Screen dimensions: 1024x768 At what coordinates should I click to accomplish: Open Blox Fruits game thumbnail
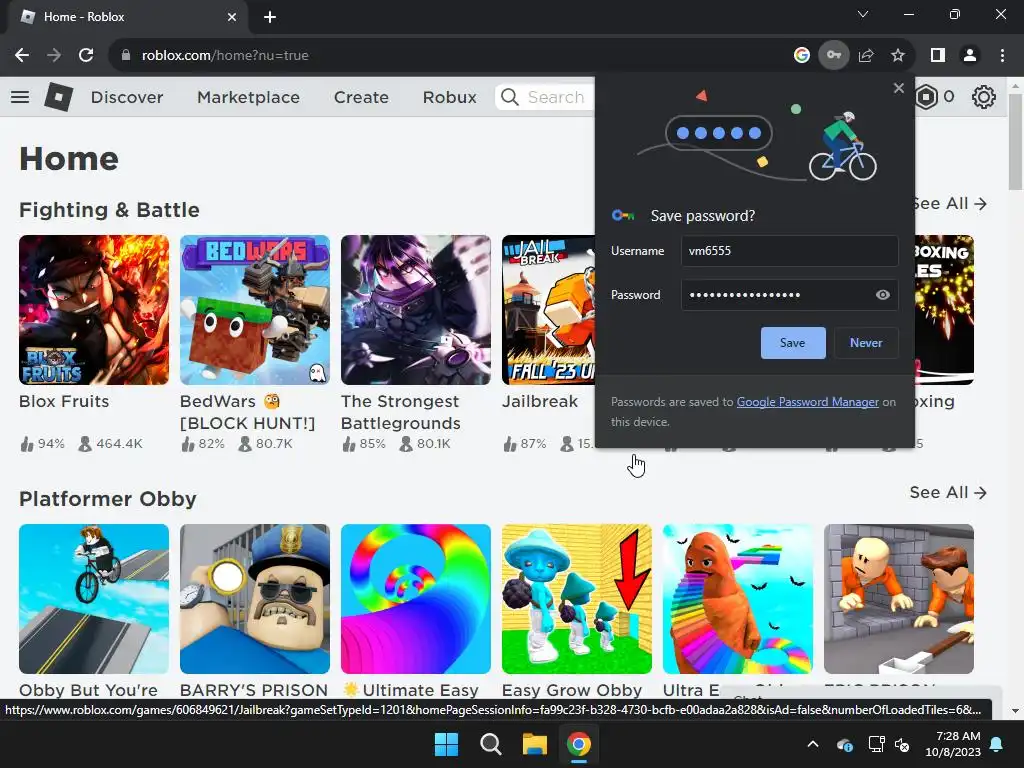click(94, 310)
